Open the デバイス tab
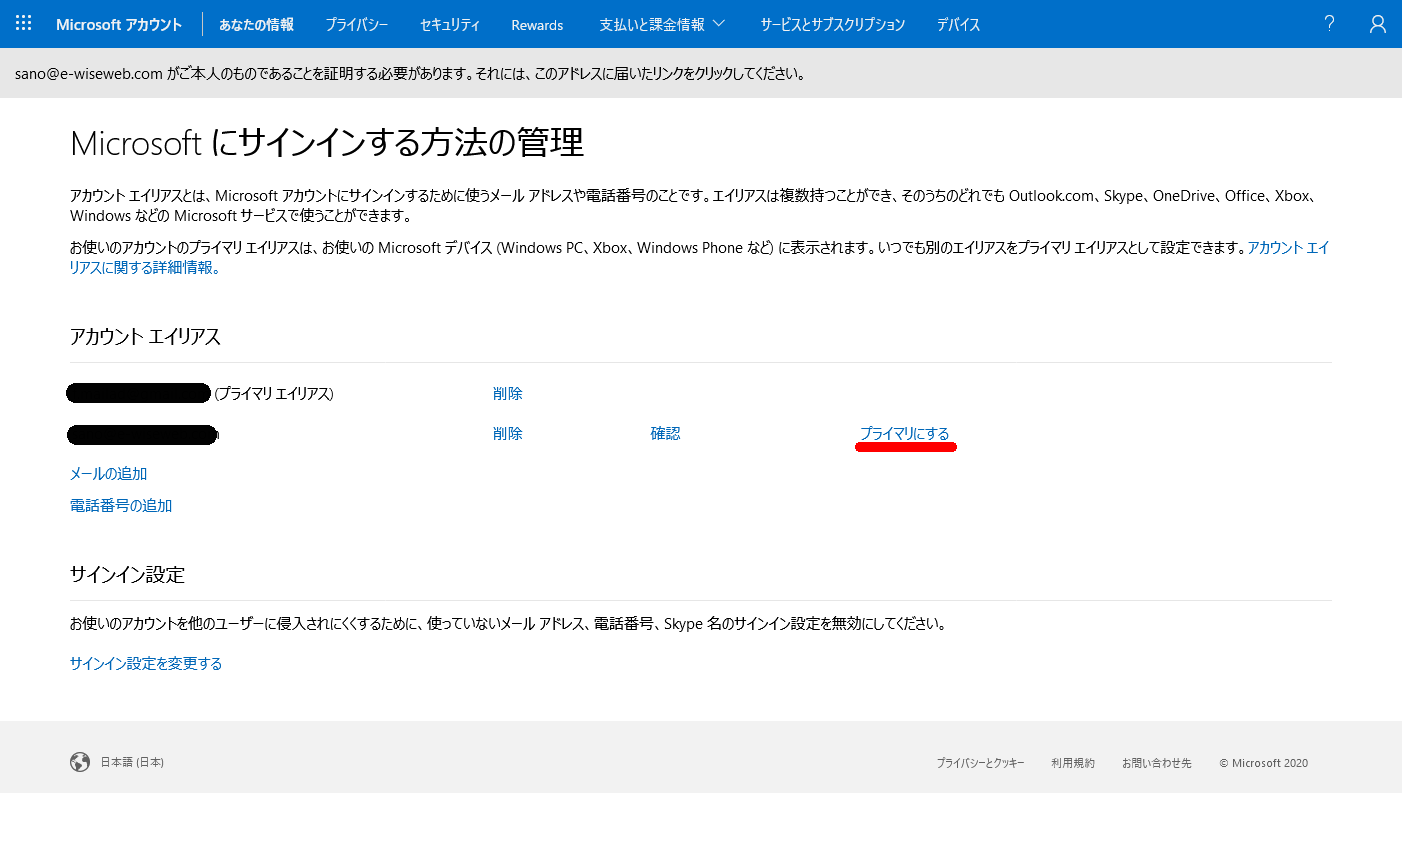 [x=958, y=24]
